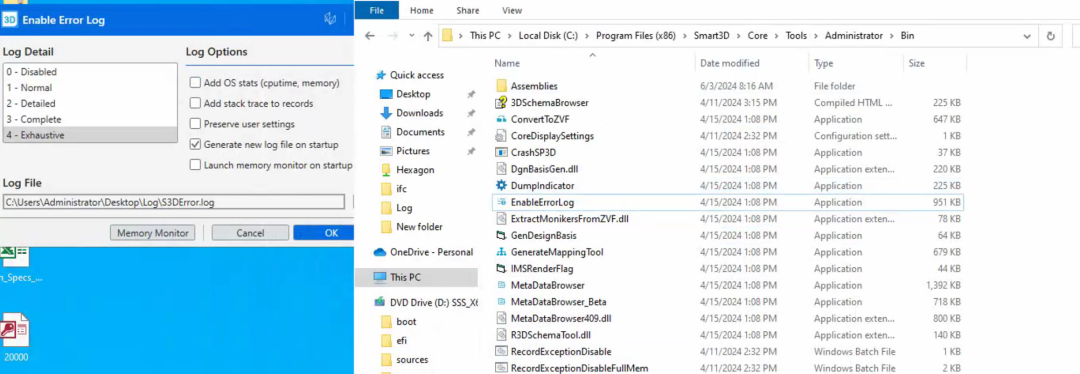Check Launch memory monitor on startup
This screenshot has width=1080, height=374.
tap(195, 165)
